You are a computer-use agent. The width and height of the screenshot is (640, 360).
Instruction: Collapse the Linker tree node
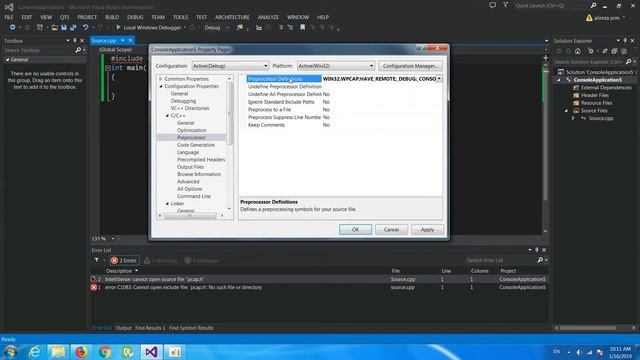pos(167,203)
